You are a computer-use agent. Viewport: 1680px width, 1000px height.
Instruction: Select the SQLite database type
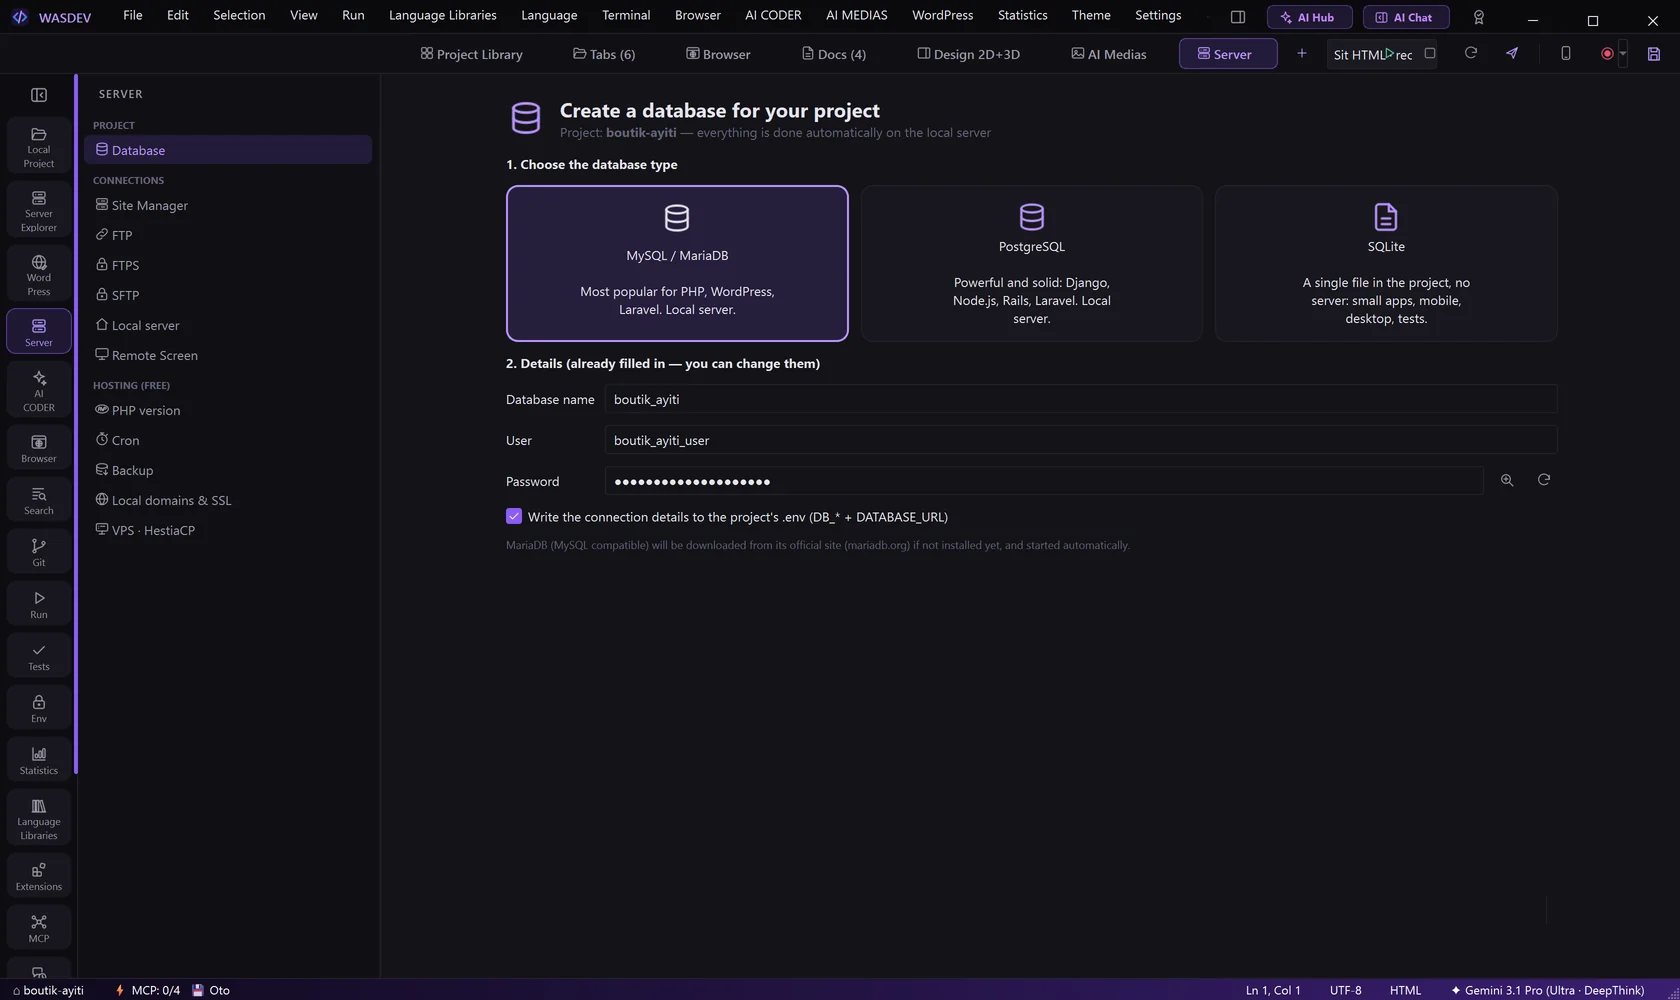(1386, 263)
